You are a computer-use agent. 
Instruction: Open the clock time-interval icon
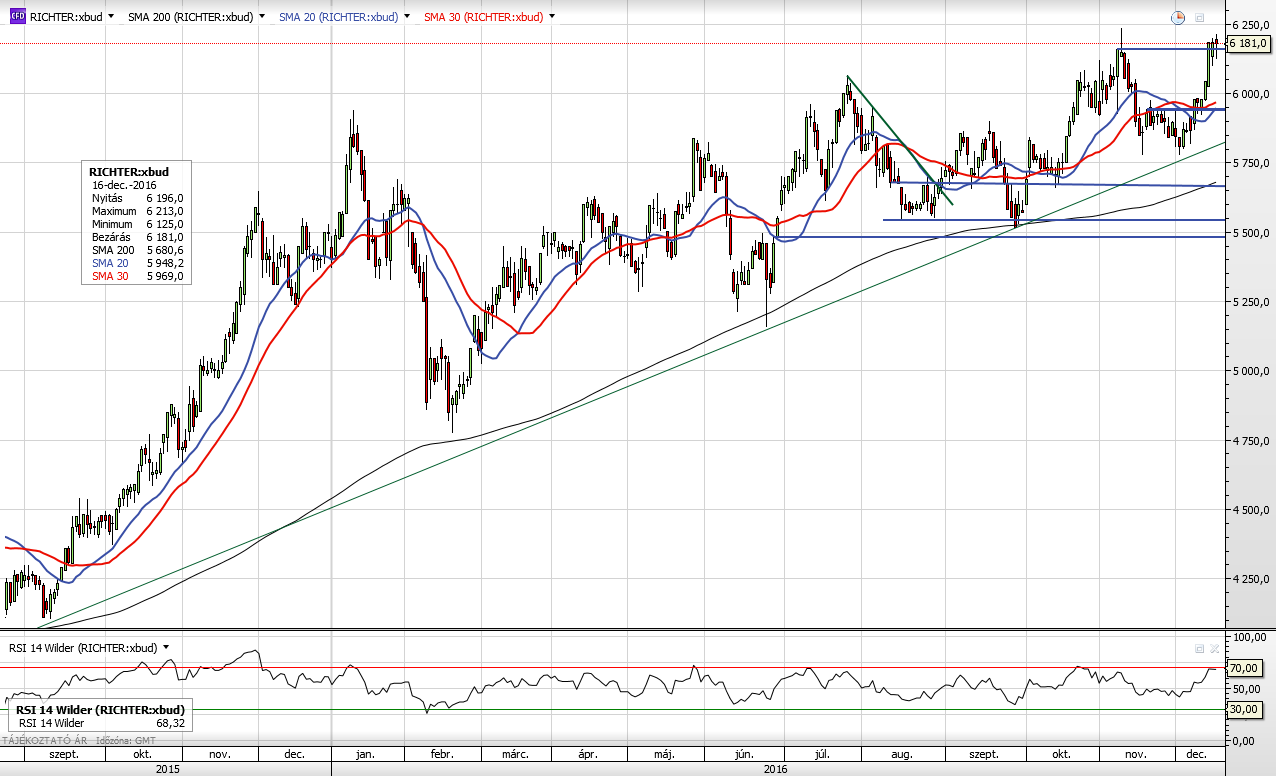tap(1178, 17)
